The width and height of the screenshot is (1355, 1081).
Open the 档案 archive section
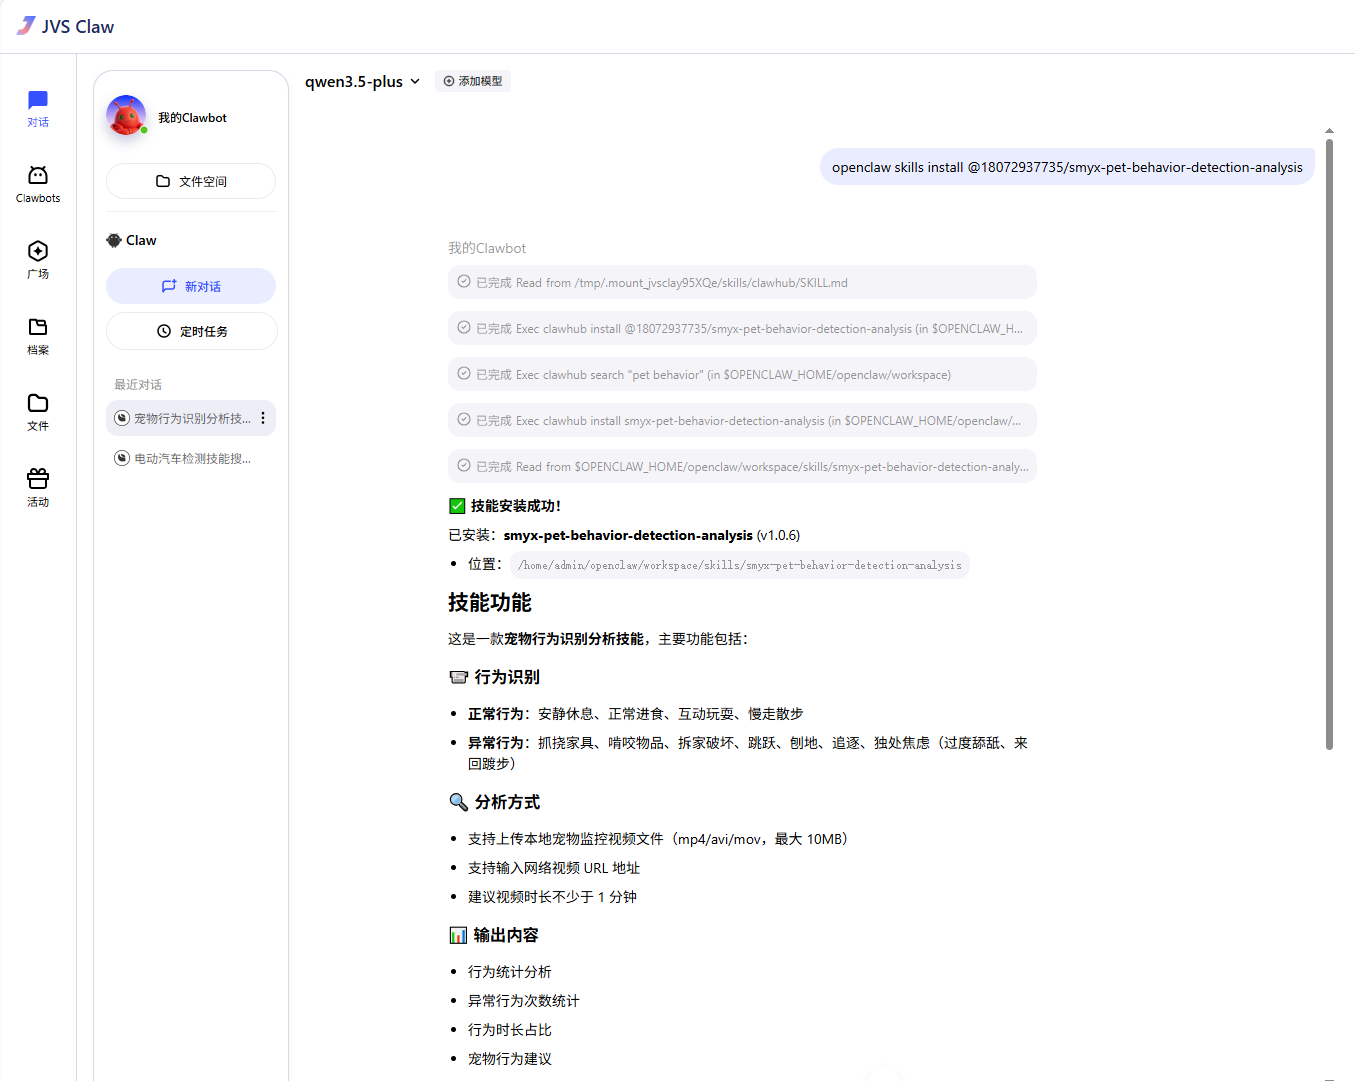click(x=38, y=336)
